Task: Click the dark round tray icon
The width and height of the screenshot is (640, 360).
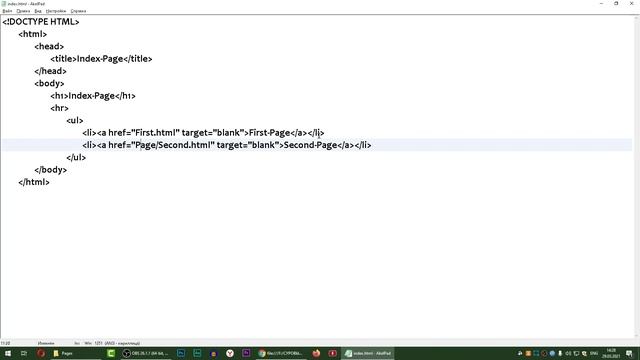Action: click(x=544, y=353)
